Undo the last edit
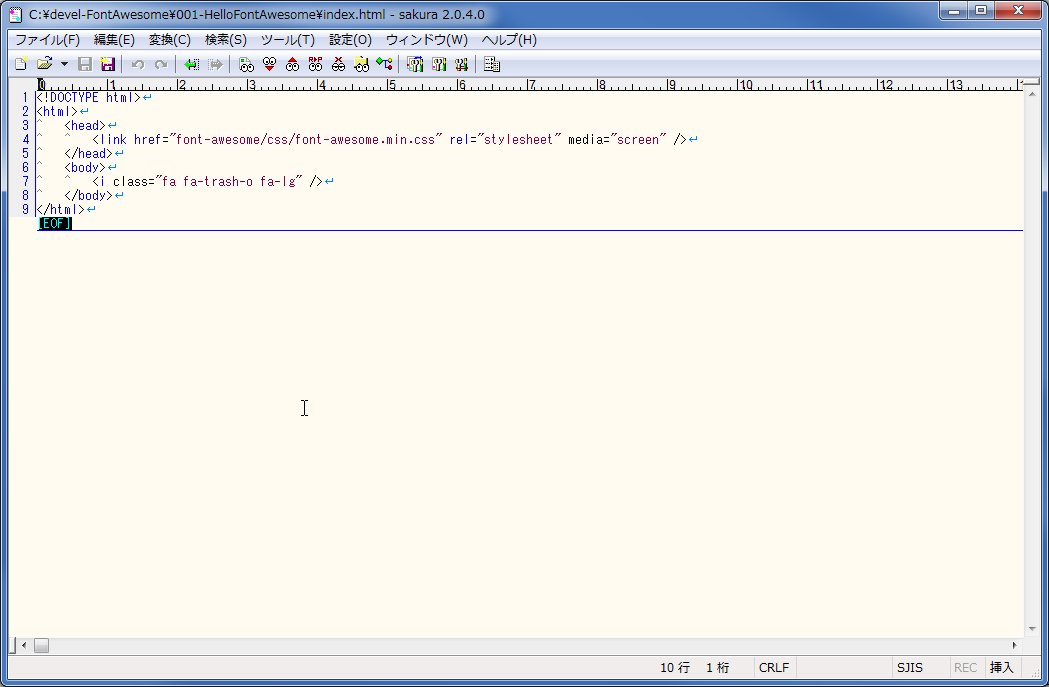This screenshot has height=687, width=1049. [138, 64]
